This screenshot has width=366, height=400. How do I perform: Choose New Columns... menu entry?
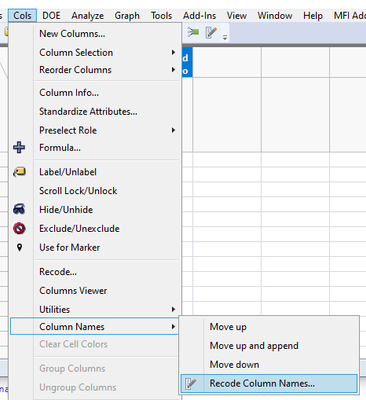pyautogui.click(x=95, y=34)
